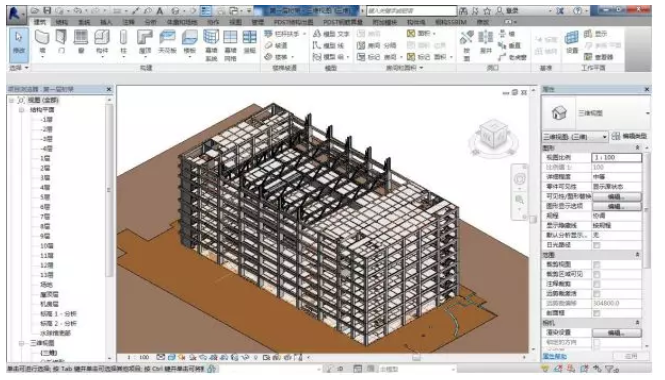This screenshot has height=380, width=665.
Task: Select the Dormer opening tool
Action: (512, 56)
